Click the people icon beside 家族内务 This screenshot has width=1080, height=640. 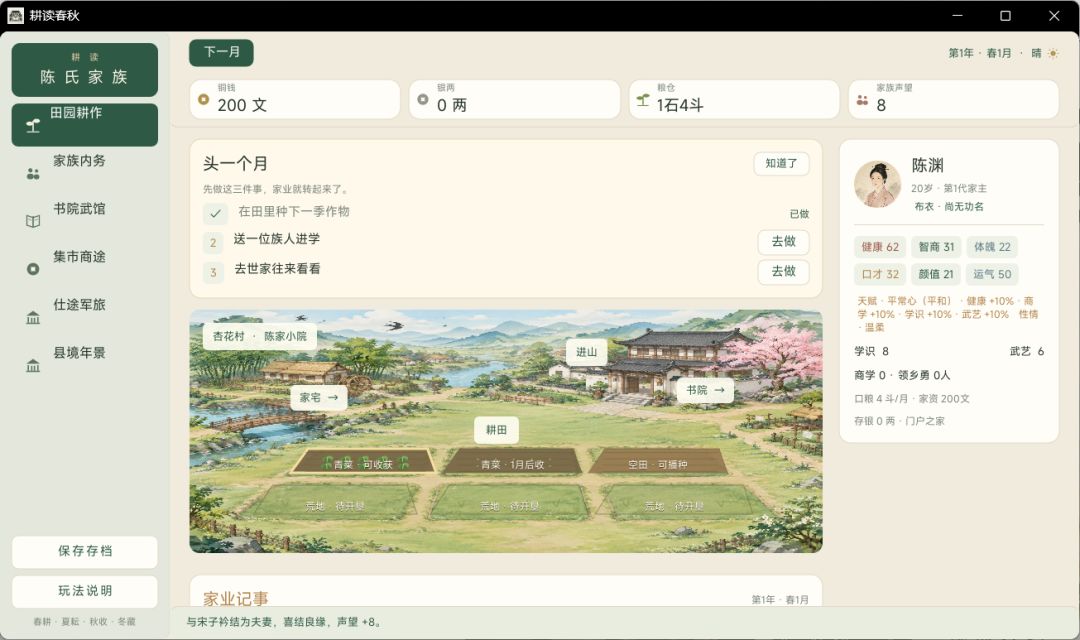32,174
